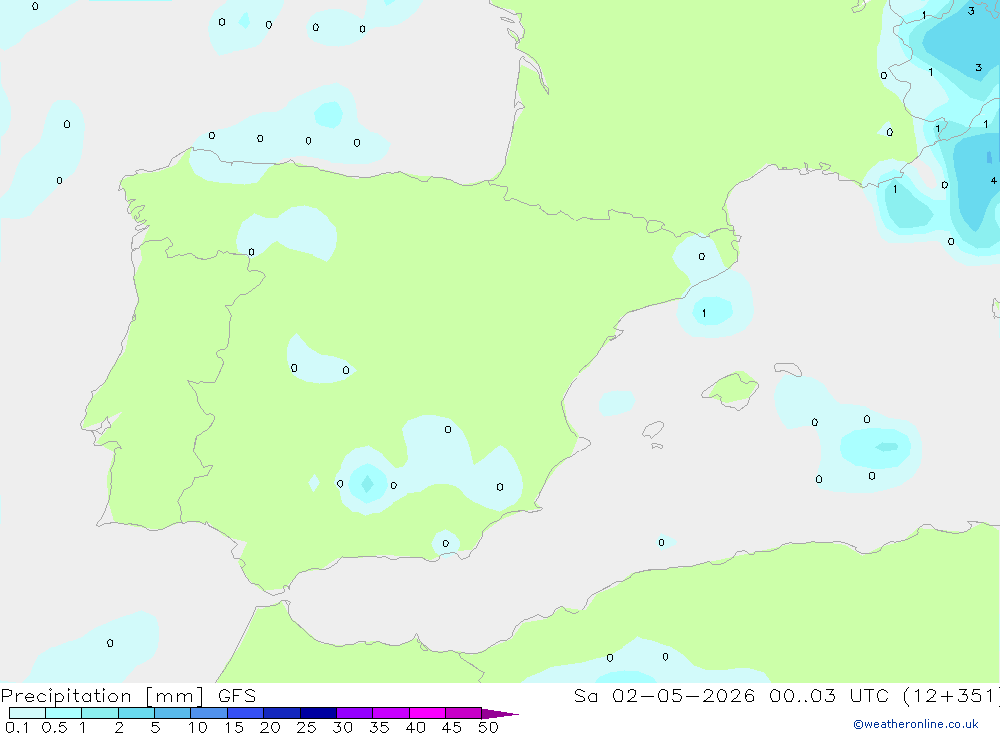Click the '45' legend scale label

(x=452, y=727)
